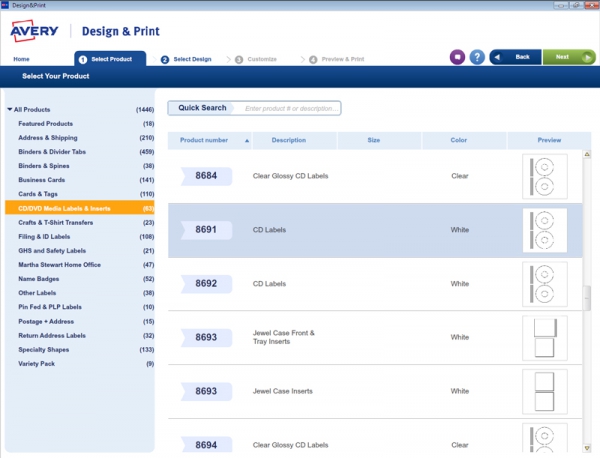Select the Binders & Divider Tabs category
Image resolution: width=600 pixels, height=458 pixels.
pos(80,152)
